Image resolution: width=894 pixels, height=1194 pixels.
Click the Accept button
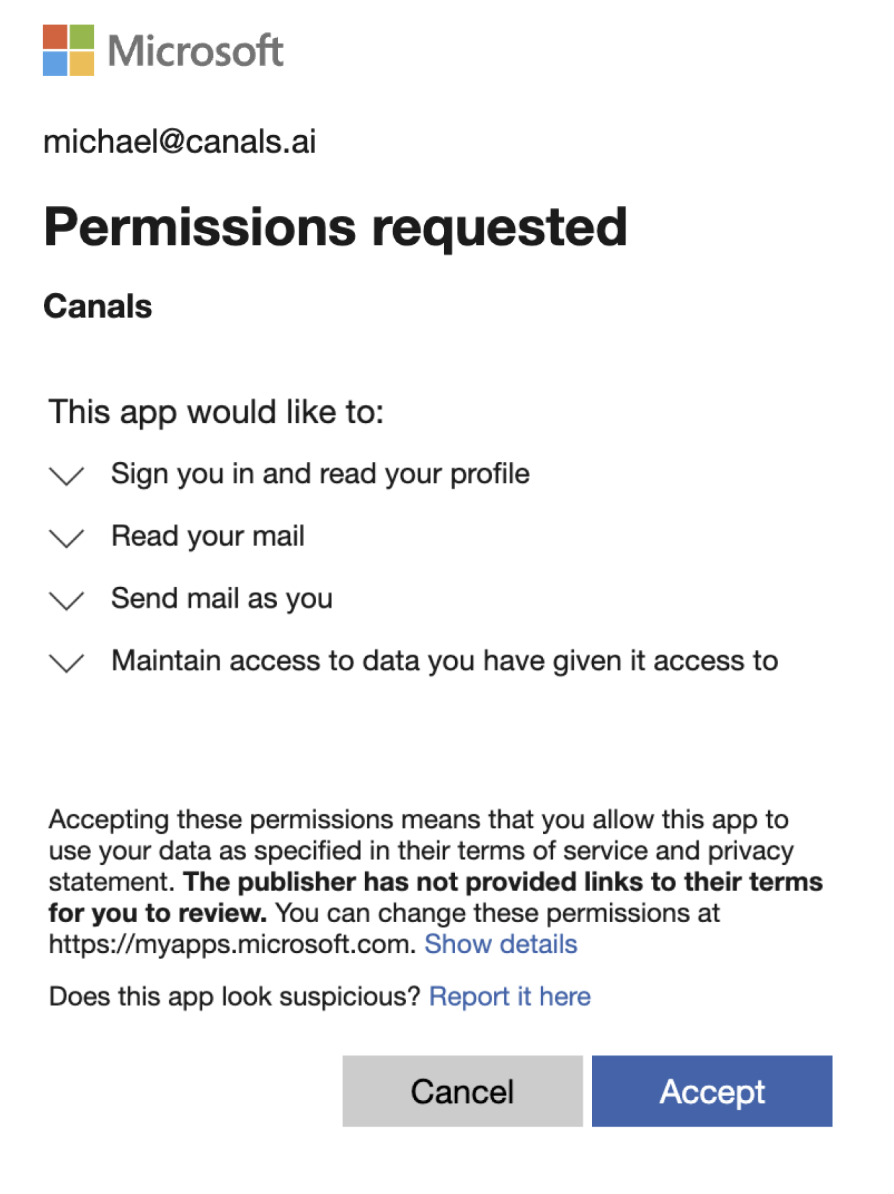pos(712,1091)
